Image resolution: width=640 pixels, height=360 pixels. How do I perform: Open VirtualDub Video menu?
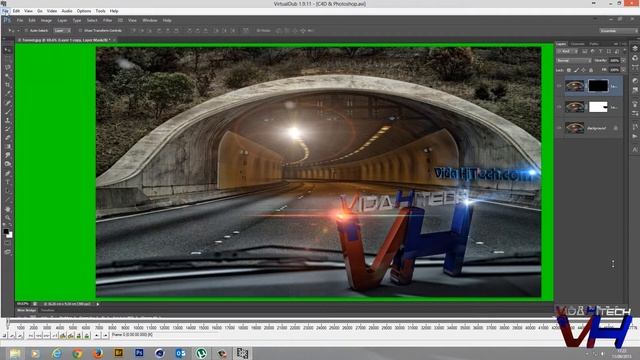click(52, 11)
